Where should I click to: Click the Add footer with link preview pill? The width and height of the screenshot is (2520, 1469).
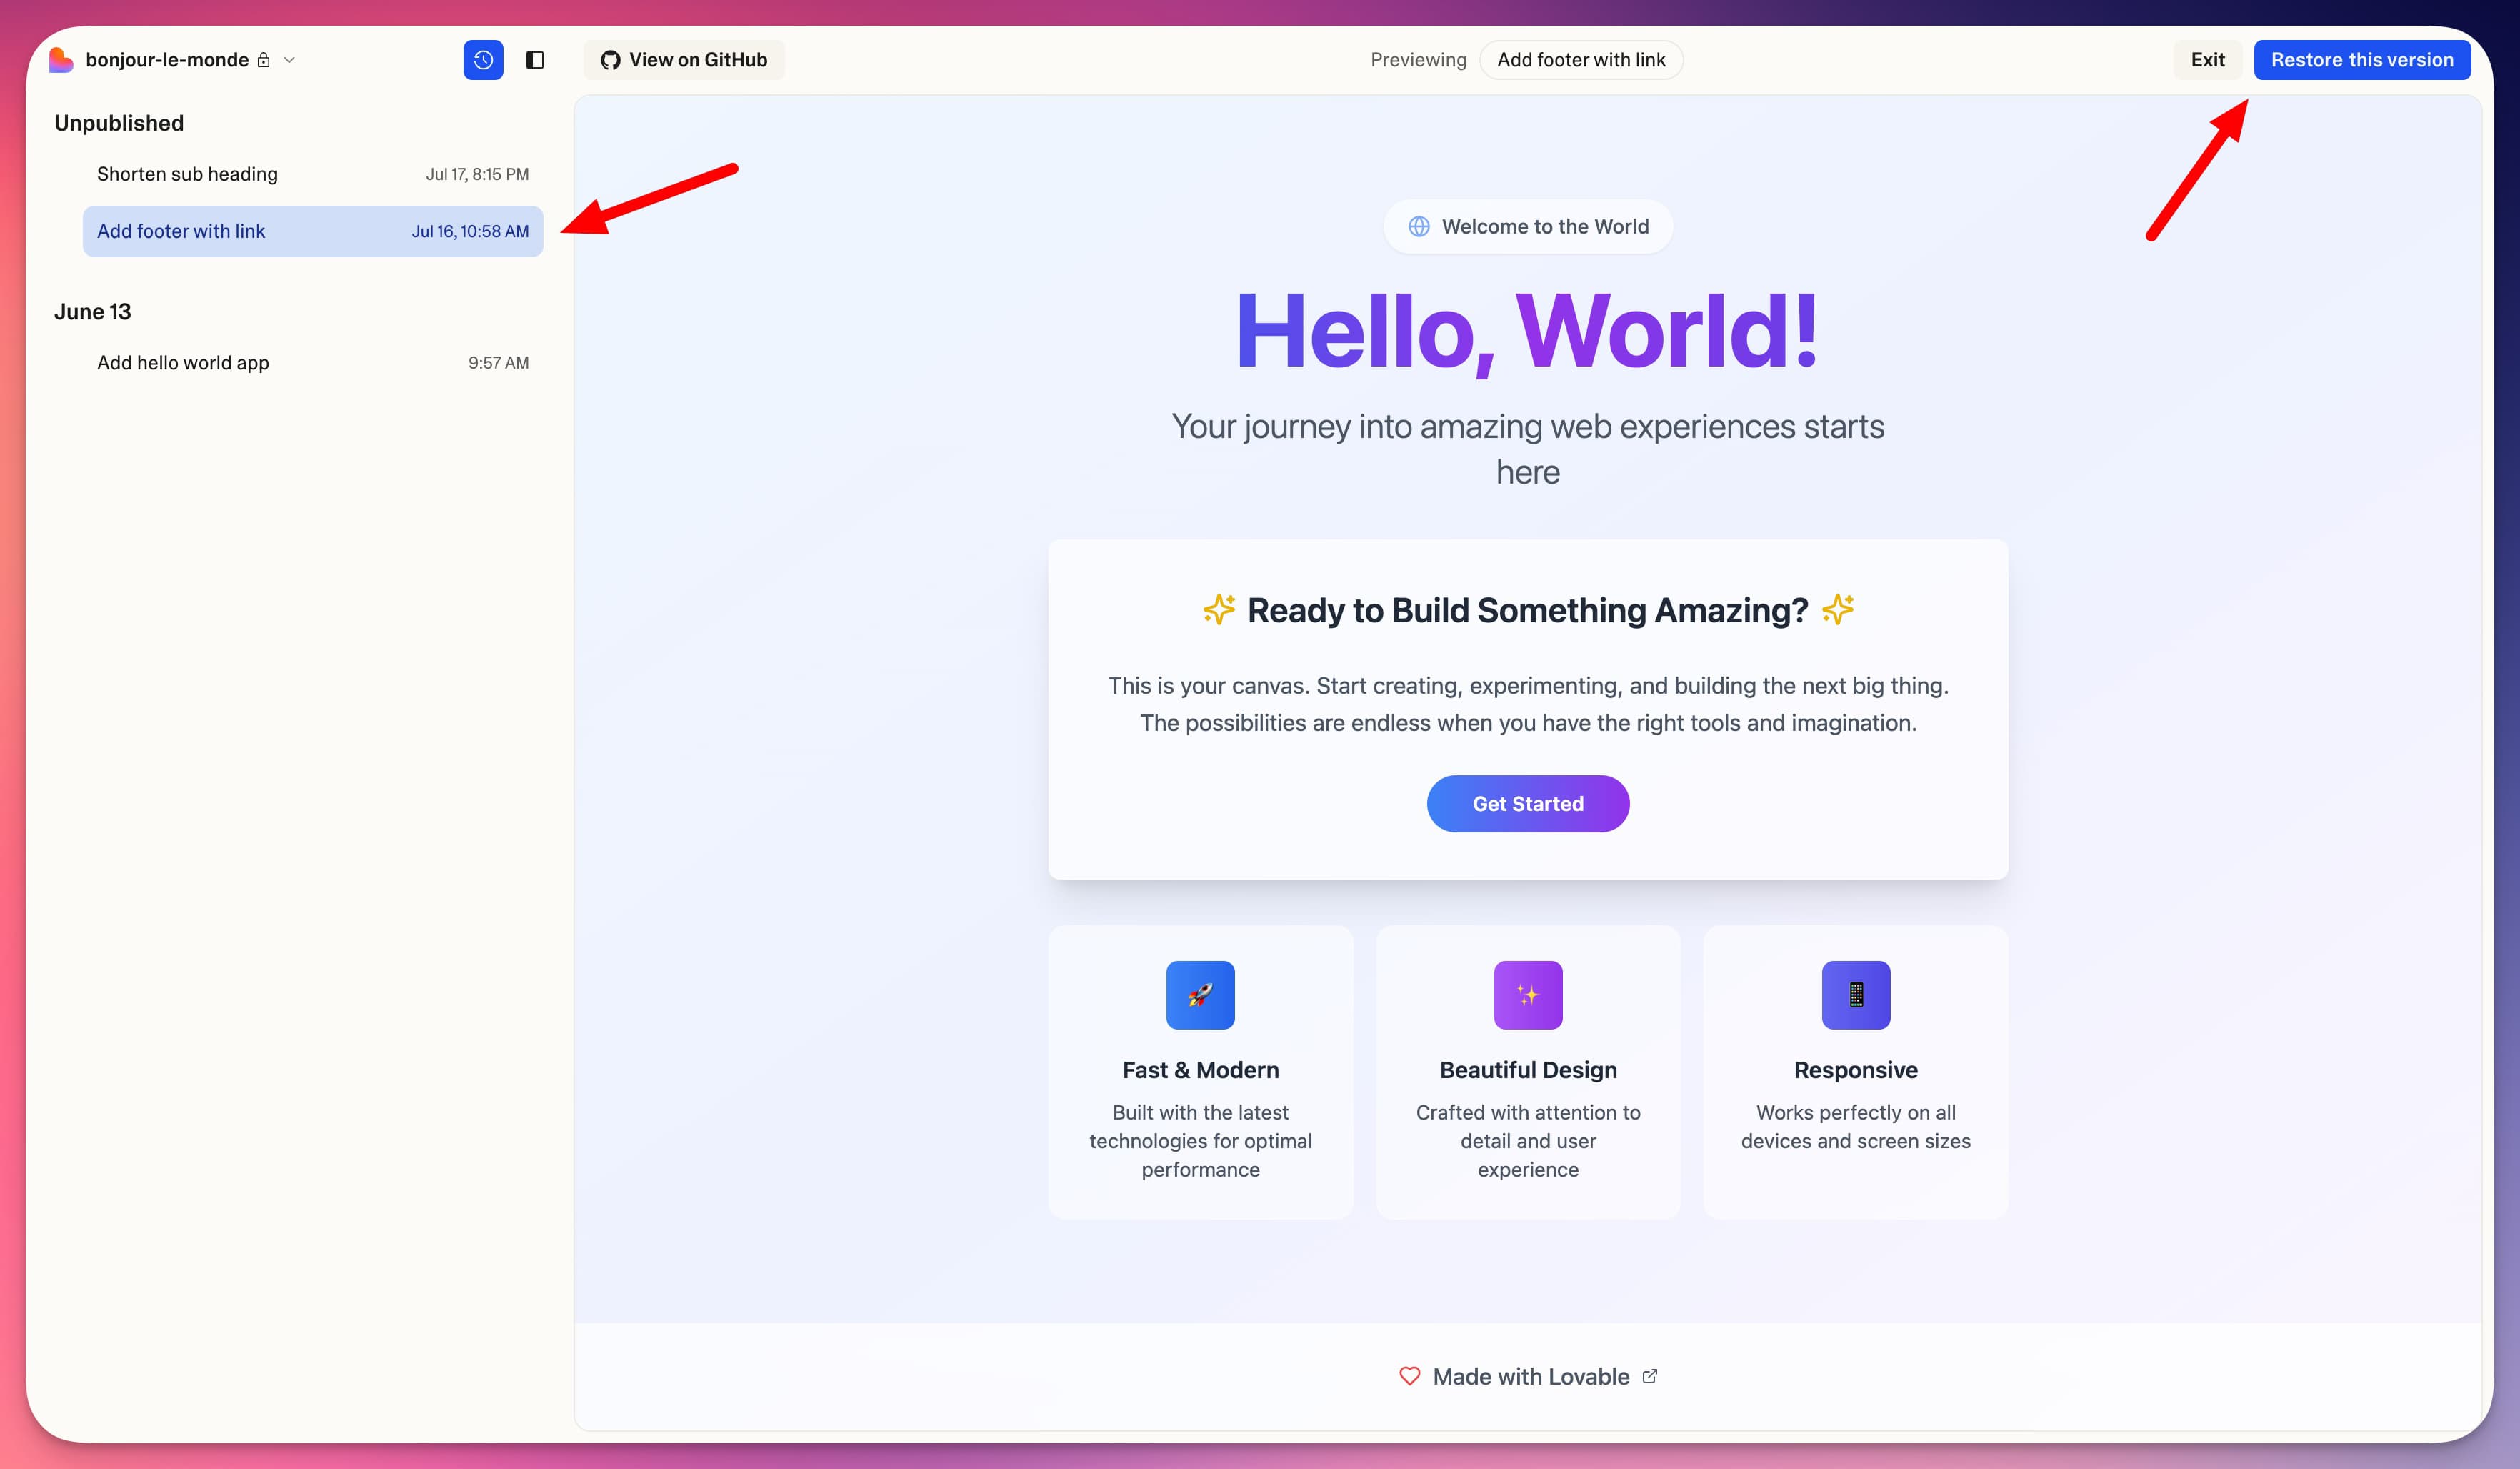[1581, 60]
